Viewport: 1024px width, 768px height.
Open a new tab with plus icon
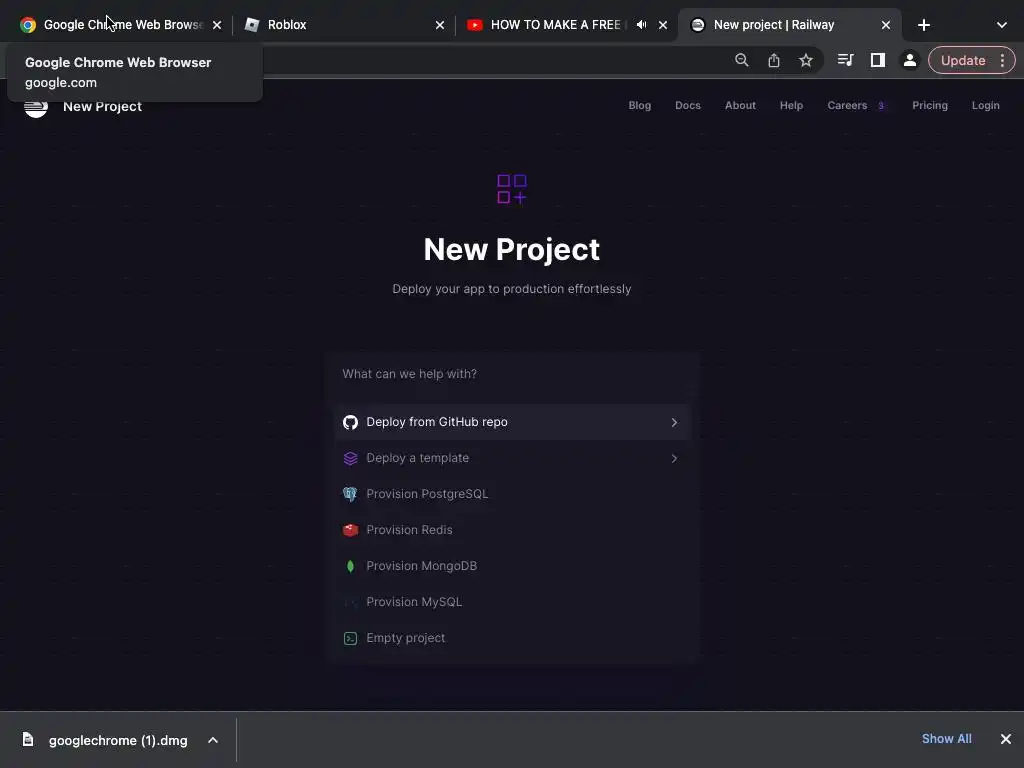point(923,25)
